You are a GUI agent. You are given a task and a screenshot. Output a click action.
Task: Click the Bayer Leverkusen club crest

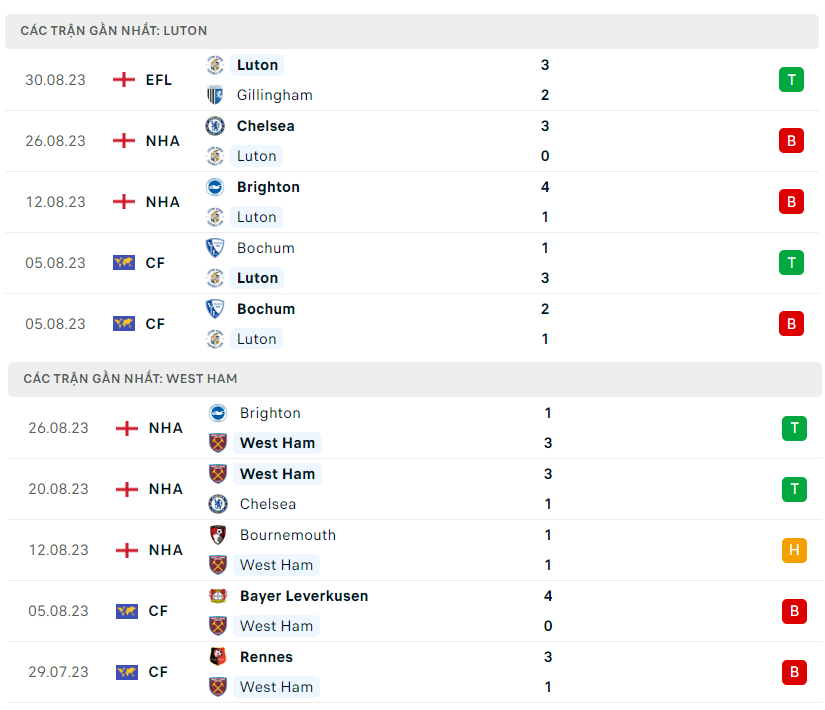(x=218, y=596)
